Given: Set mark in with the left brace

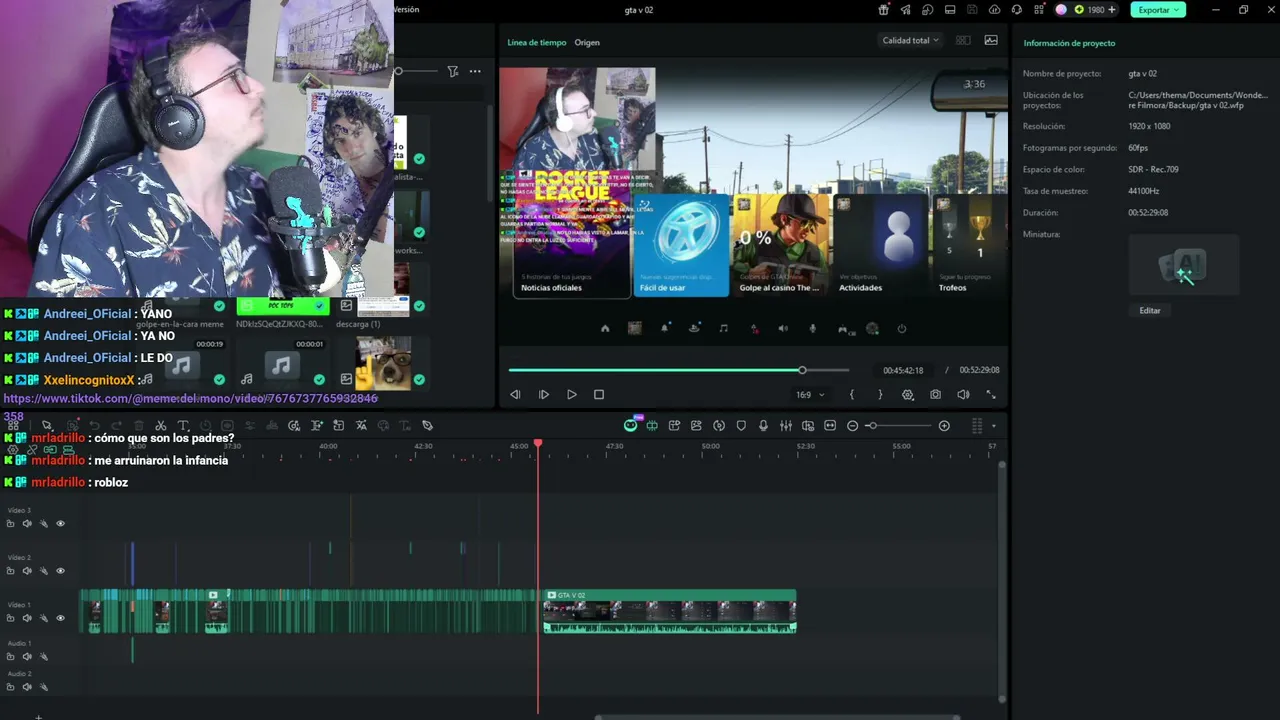Looking at the screenshot, I should (x=852, y=395).
